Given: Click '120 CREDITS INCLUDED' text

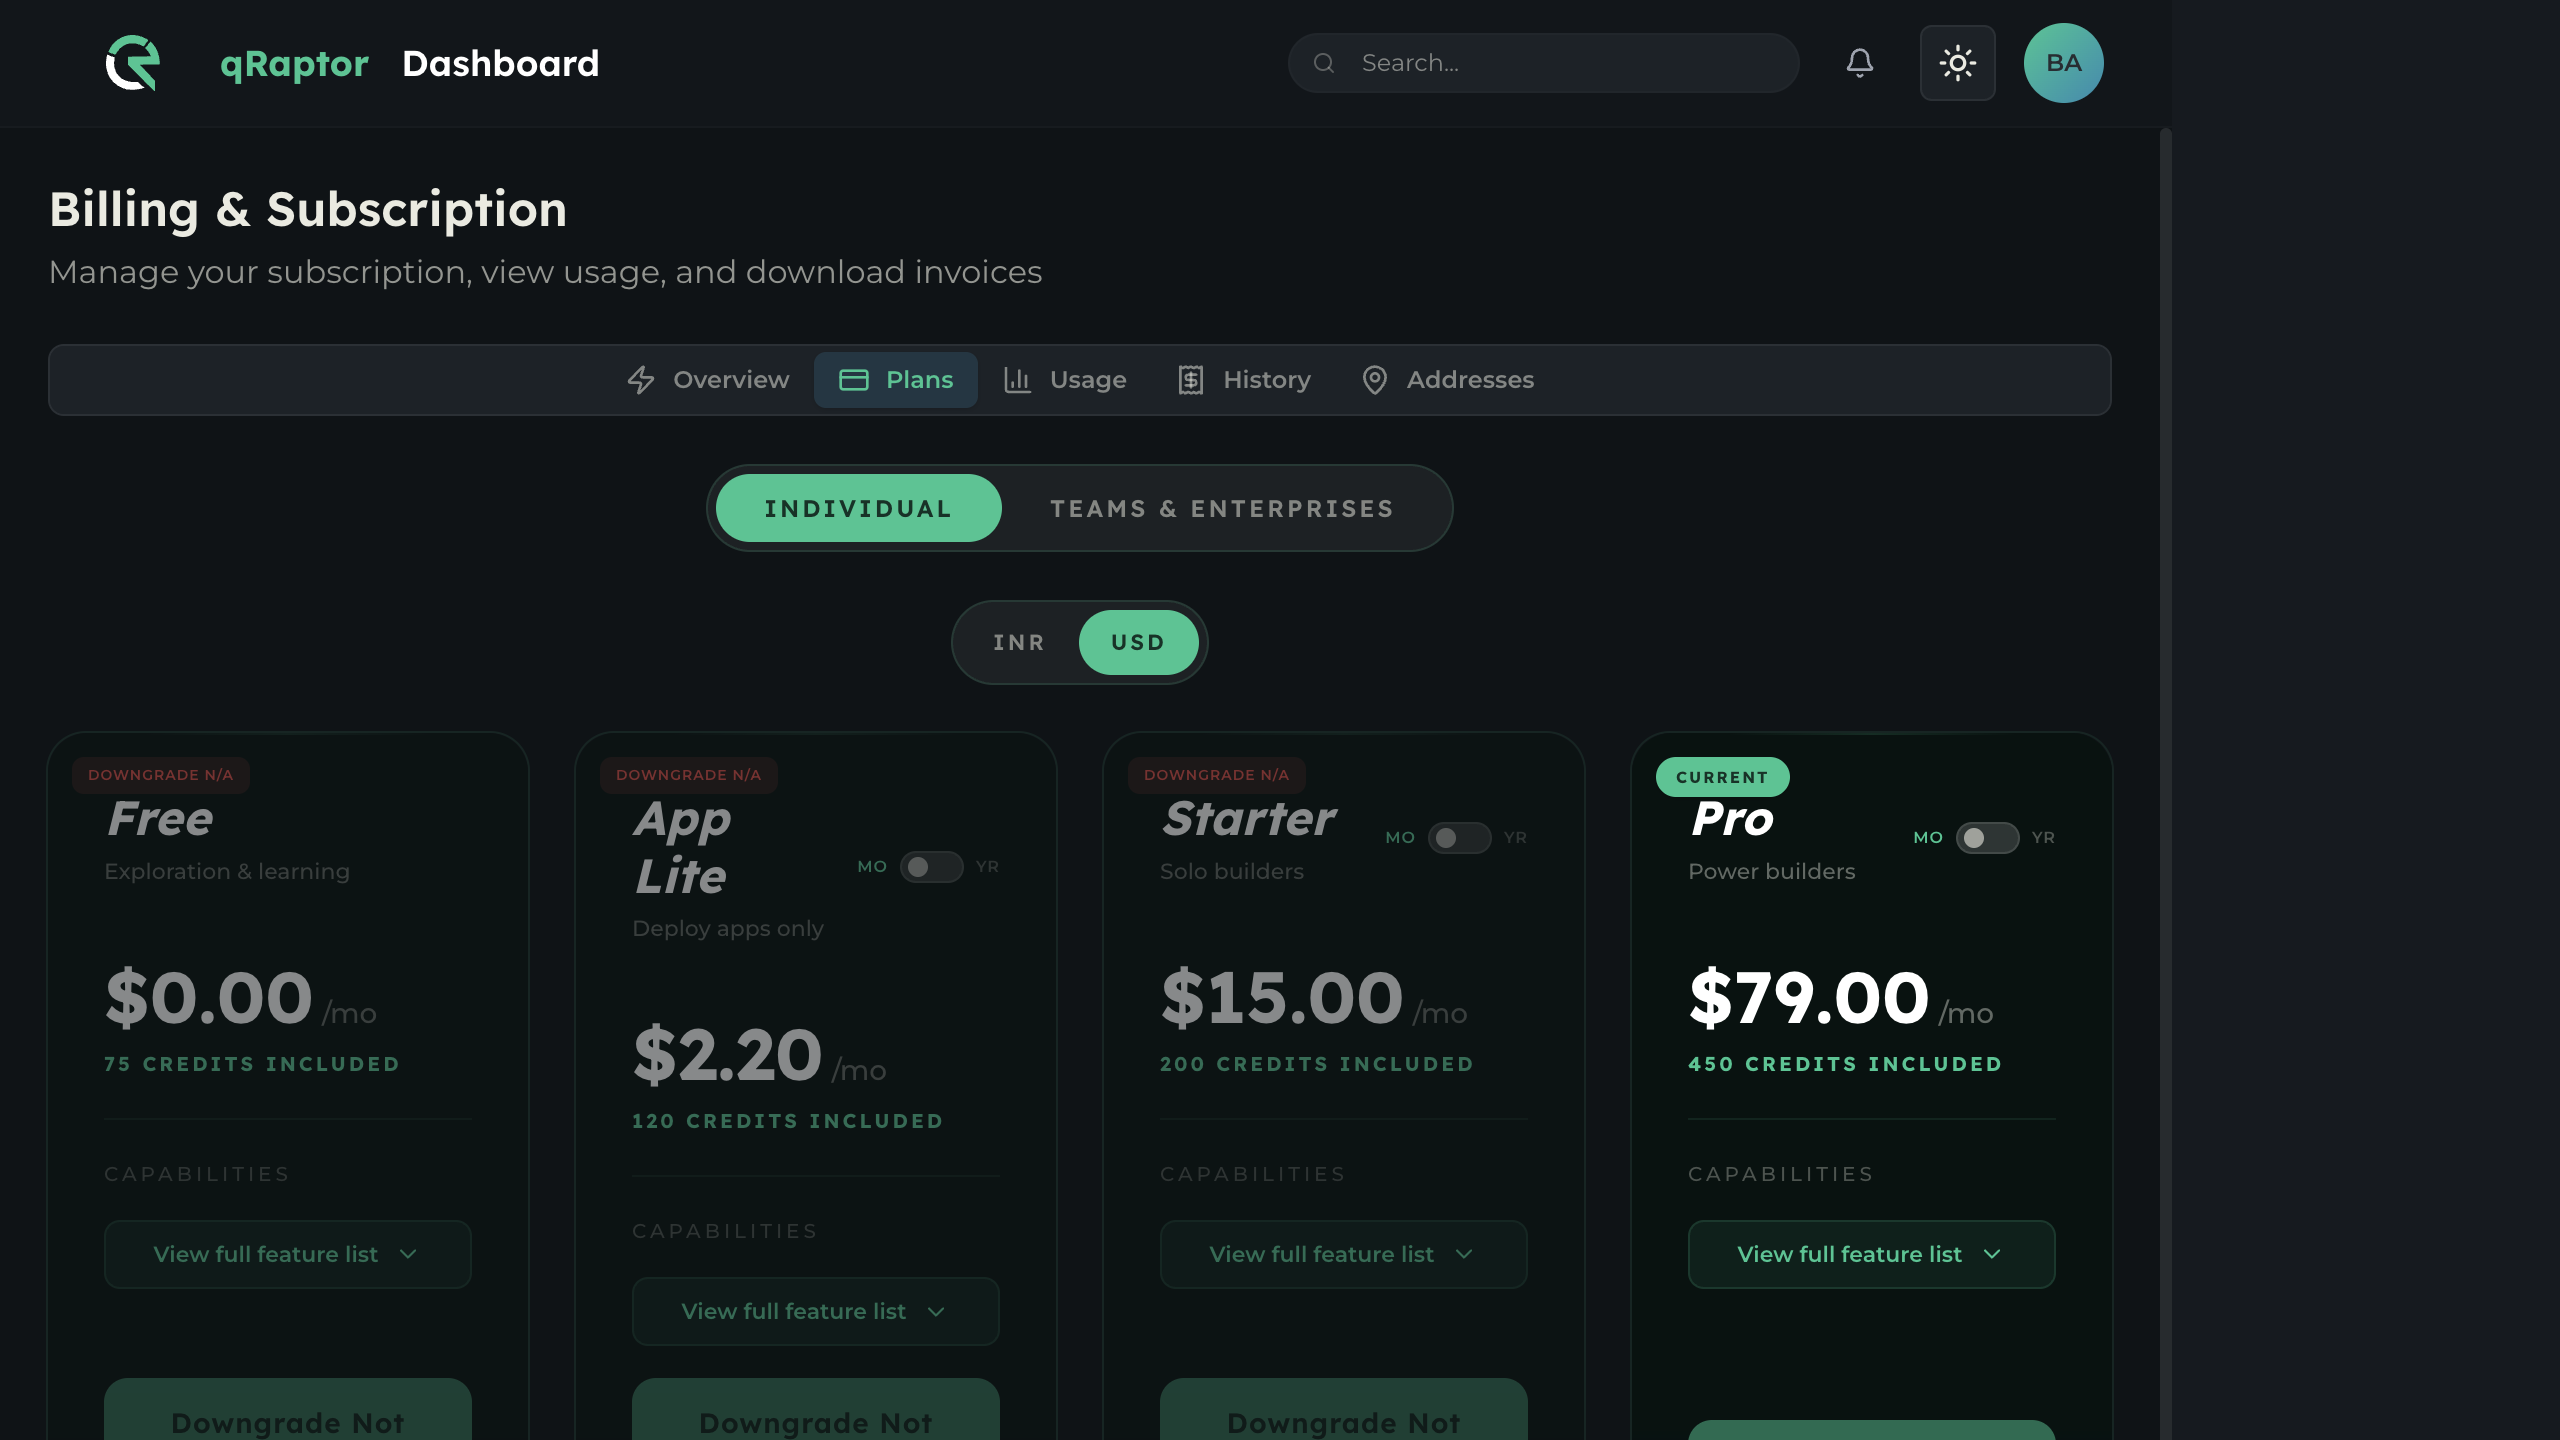Looking at the screenshot, I should pyautogui.click(x=788, y=1121).
